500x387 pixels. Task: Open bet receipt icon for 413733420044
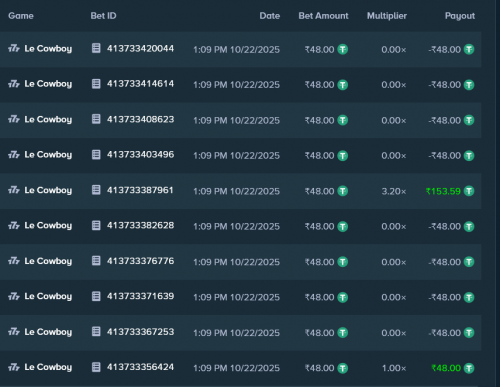click(x=96, y=48)
